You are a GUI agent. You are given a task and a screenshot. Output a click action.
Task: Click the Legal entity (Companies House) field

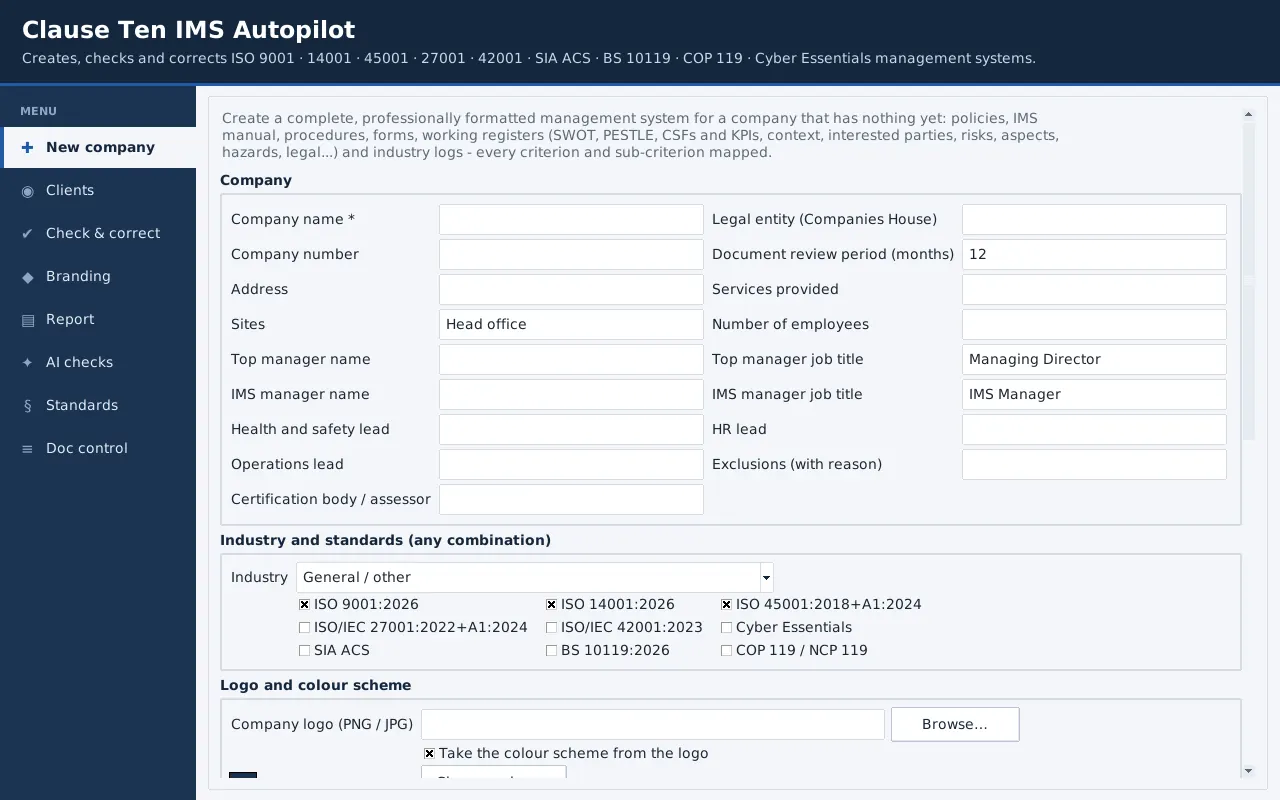(x=1094, y=220)
